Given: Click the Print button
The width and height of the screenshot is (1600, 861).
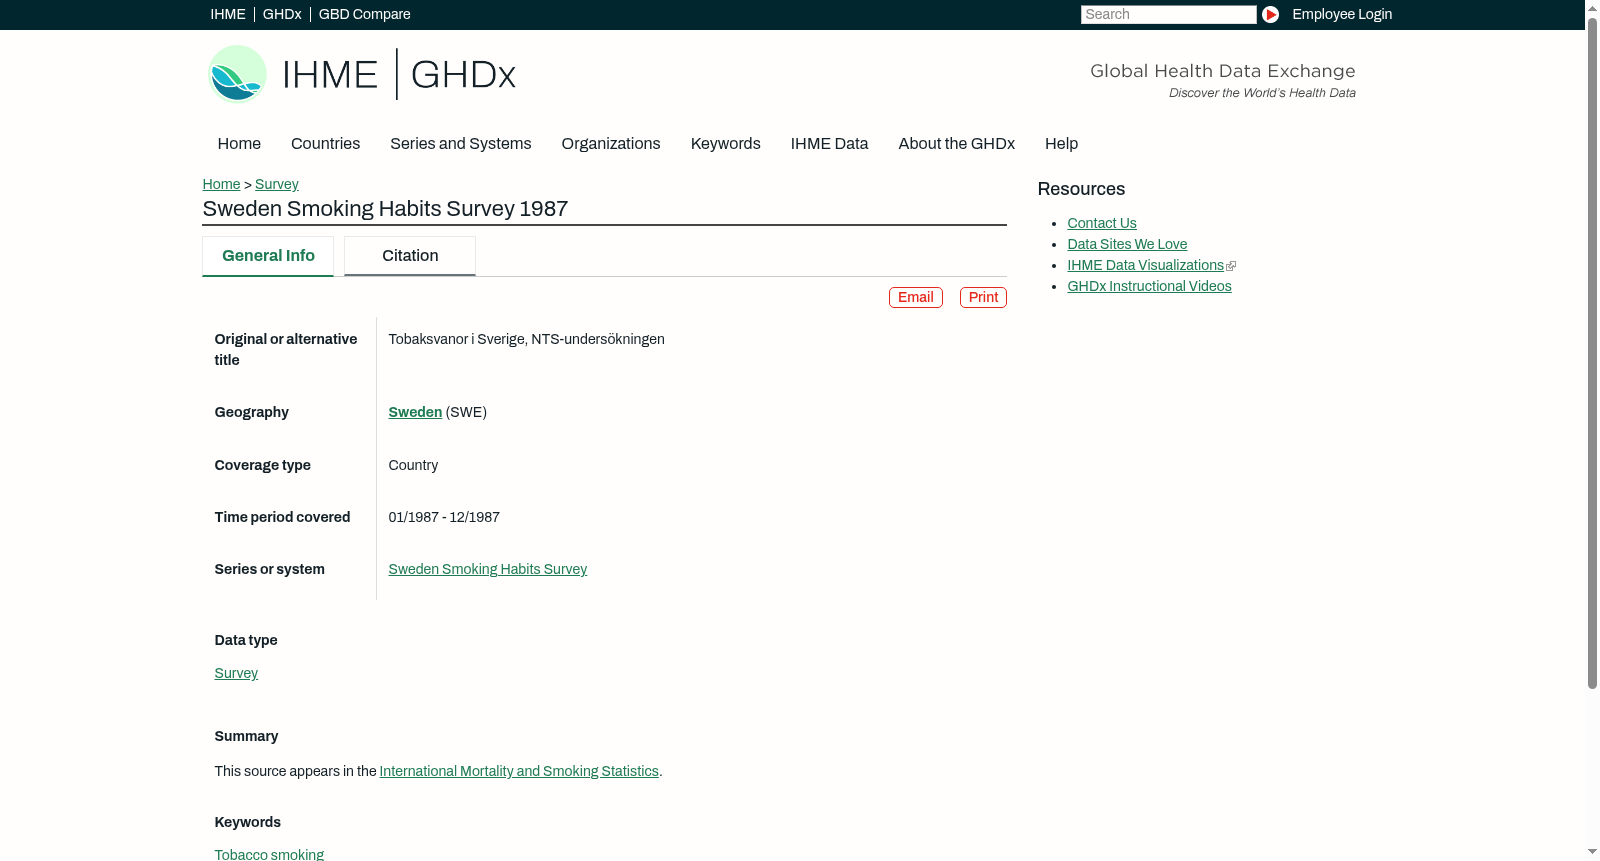Looking at the screenshot, I should click(x=983, y=298).
